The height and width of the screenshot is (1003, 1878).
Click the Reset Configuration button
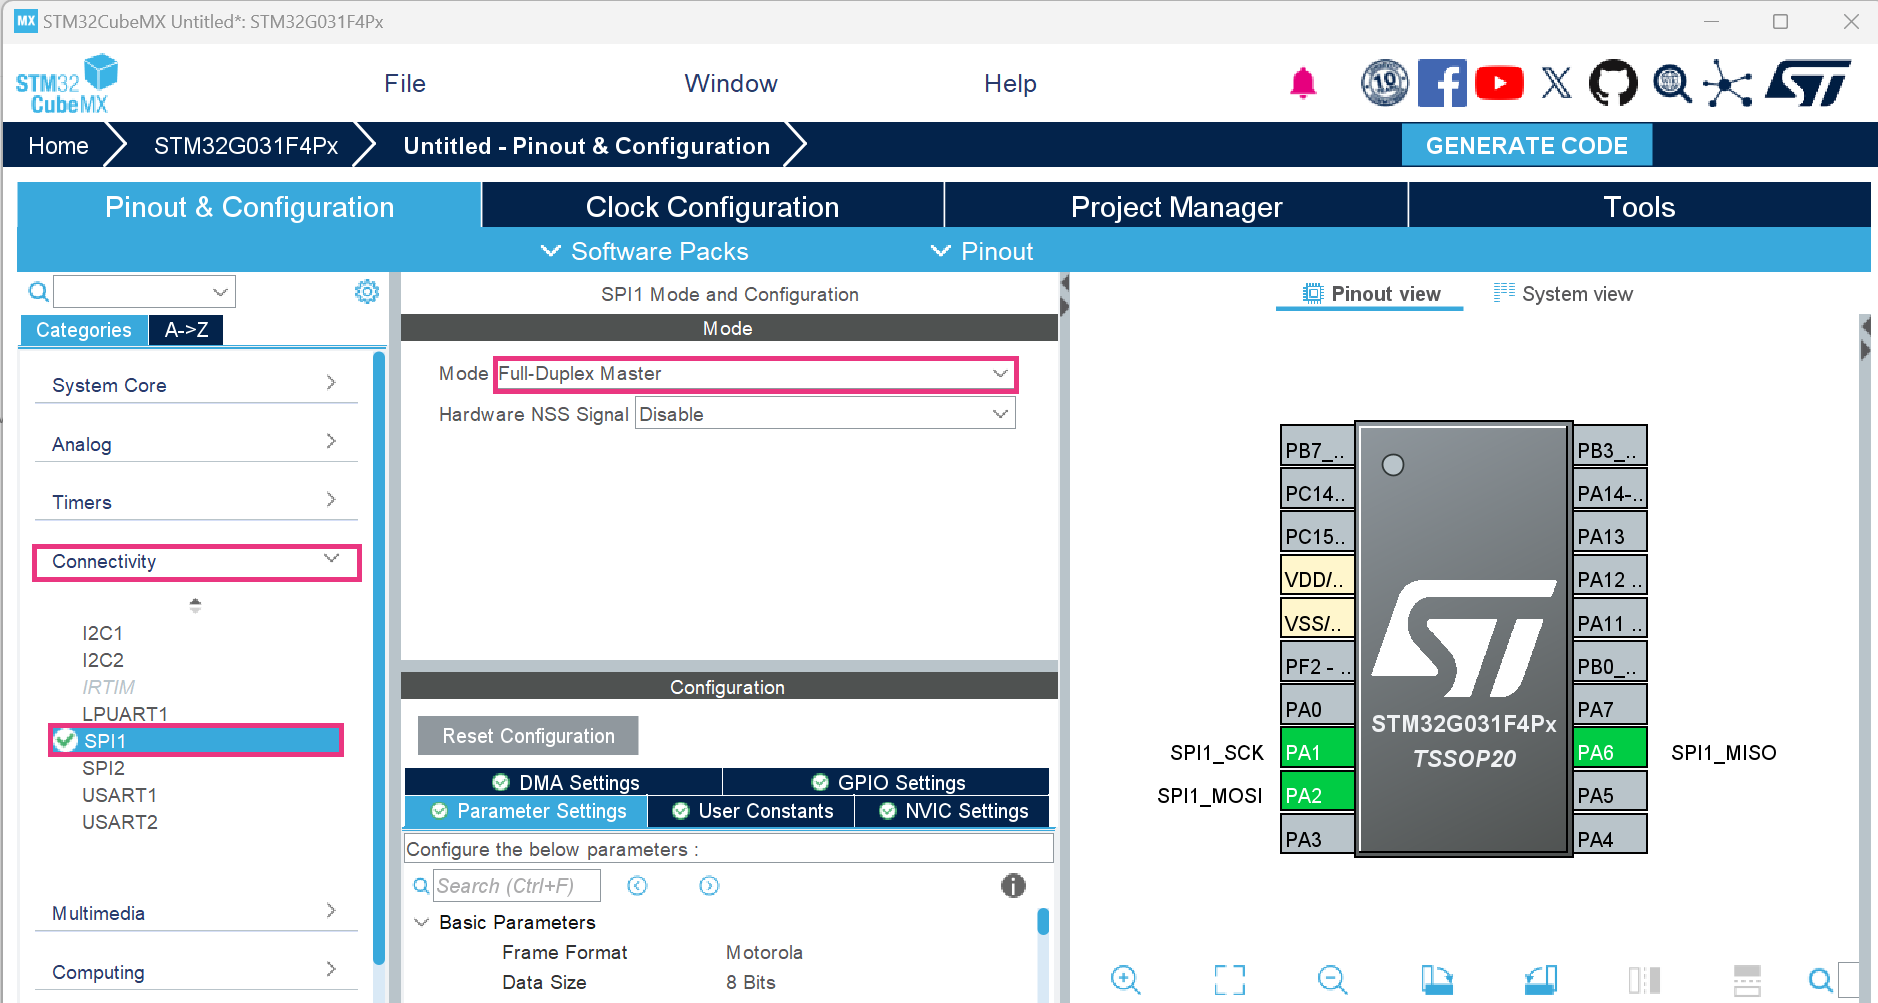click(528, 736)
